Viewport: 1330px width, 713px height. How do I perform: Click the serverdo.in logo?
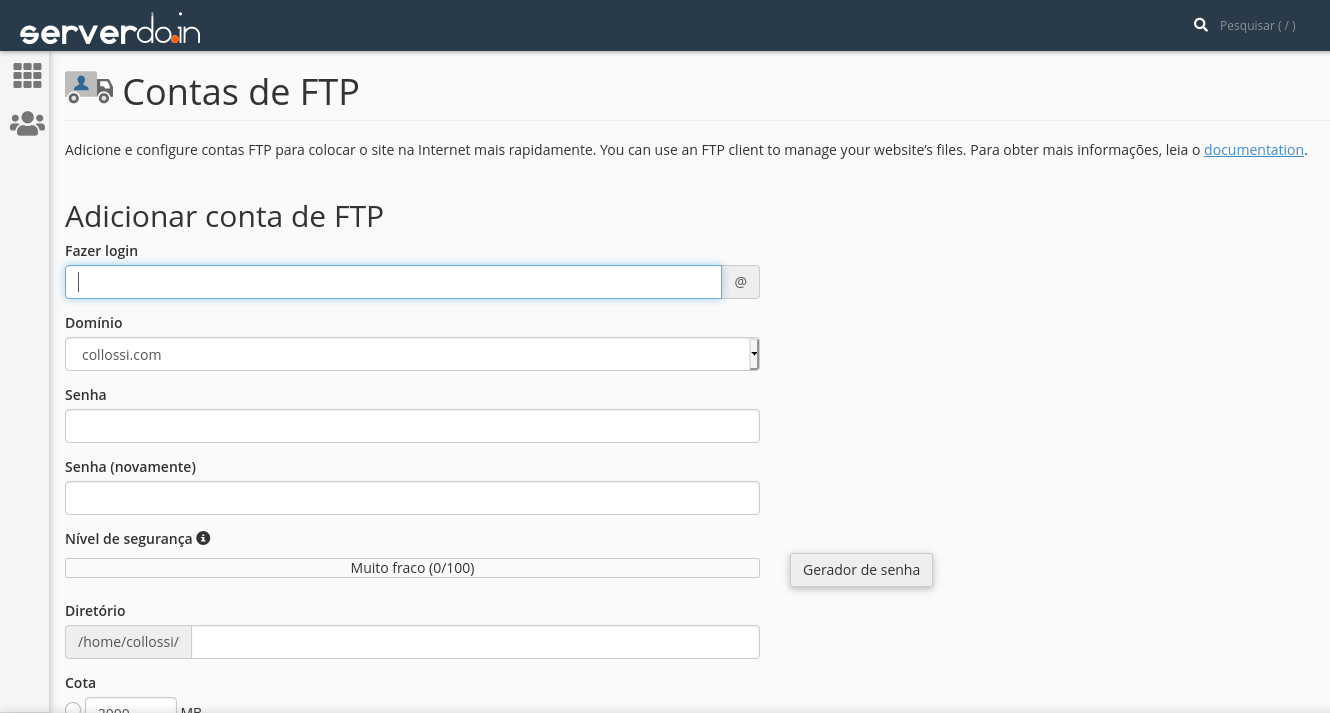[110, 30]
